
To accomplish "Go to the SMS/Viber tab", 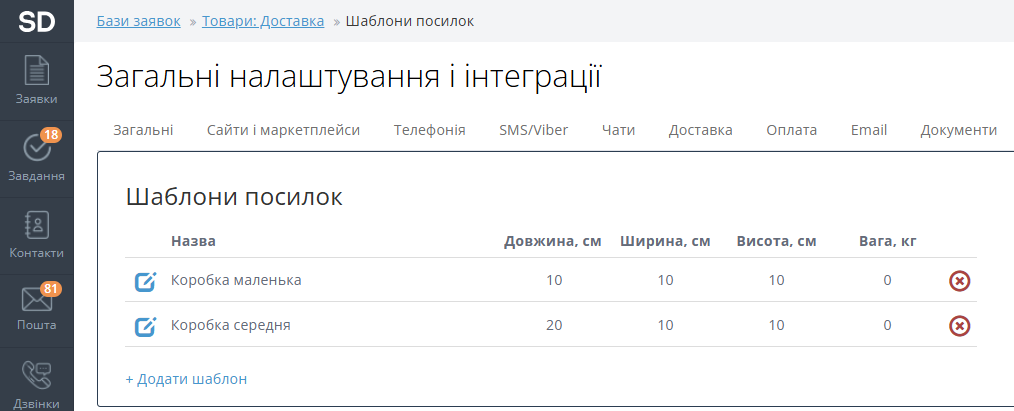I will 533,130.
